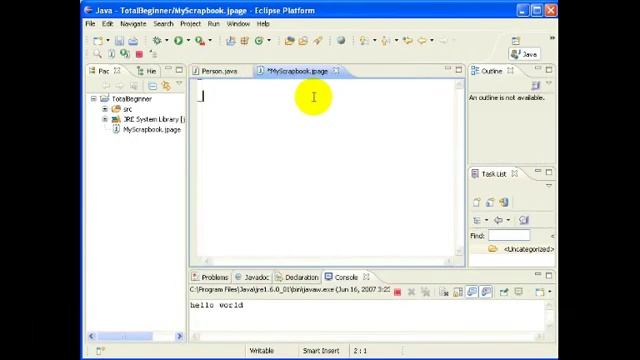Open the Open Console dropdown arrow
This screenshot has height=360, width=640.
(x=550, y=292)
